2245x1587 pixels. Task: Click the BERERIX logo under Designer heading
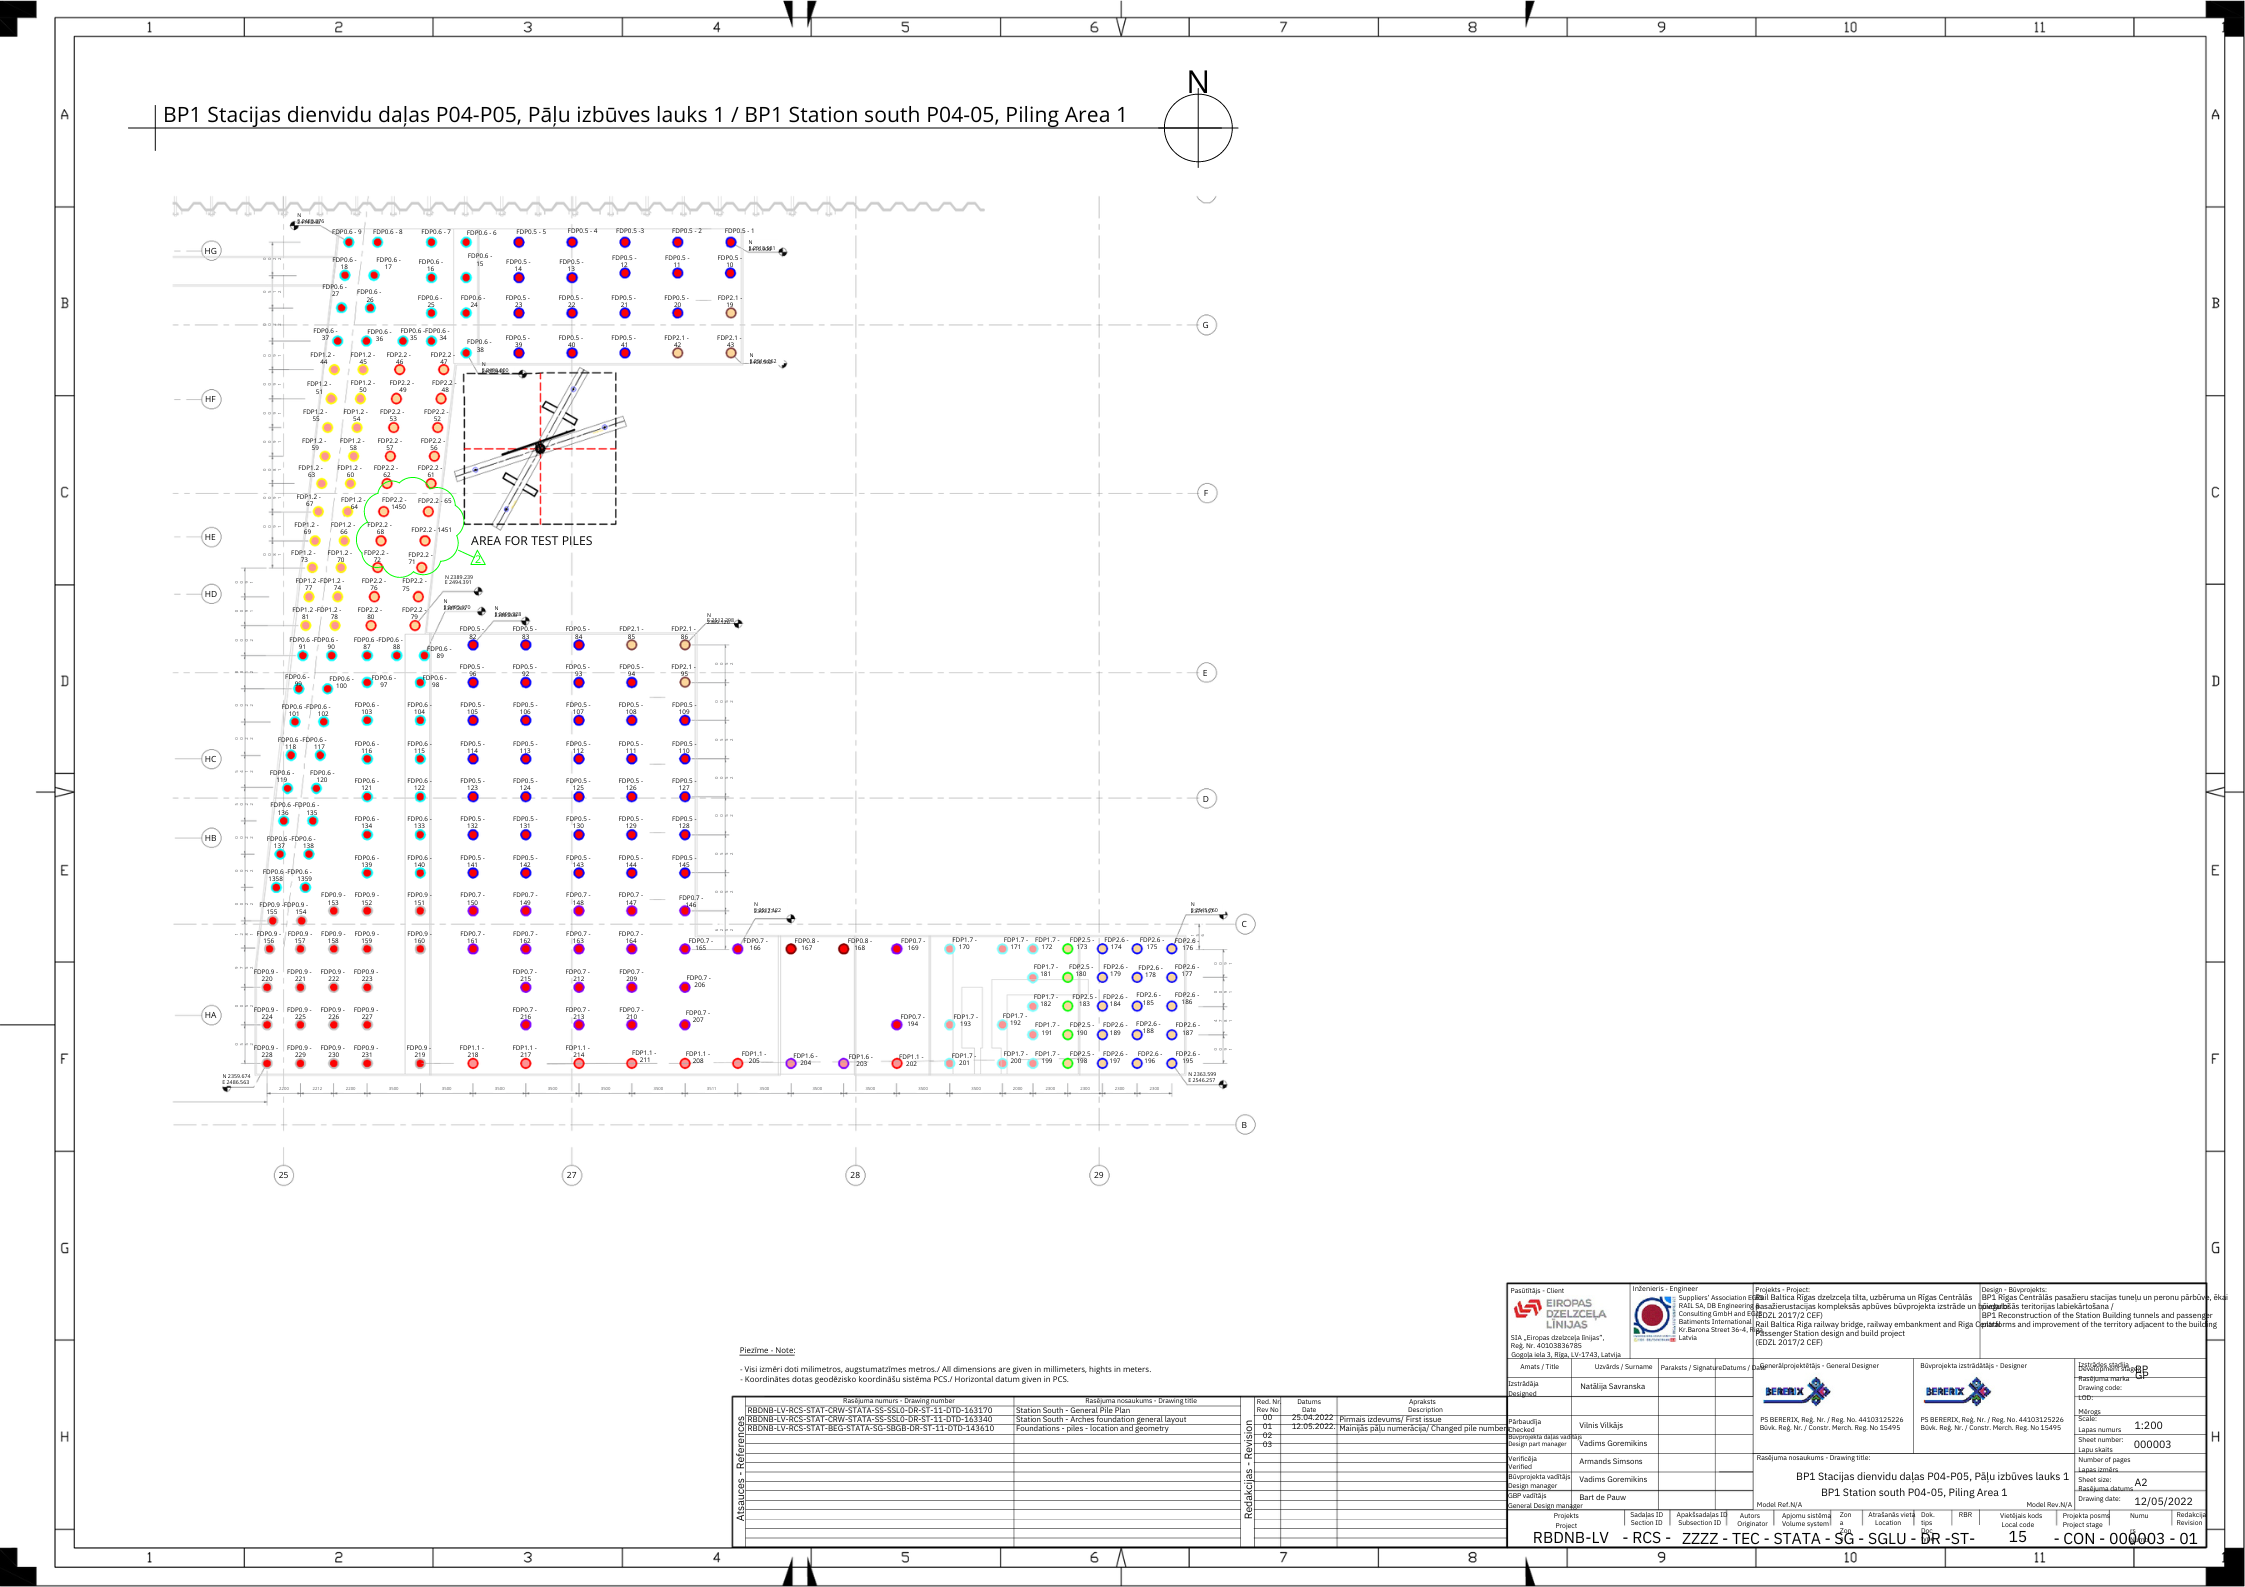click(1957, 1391)
